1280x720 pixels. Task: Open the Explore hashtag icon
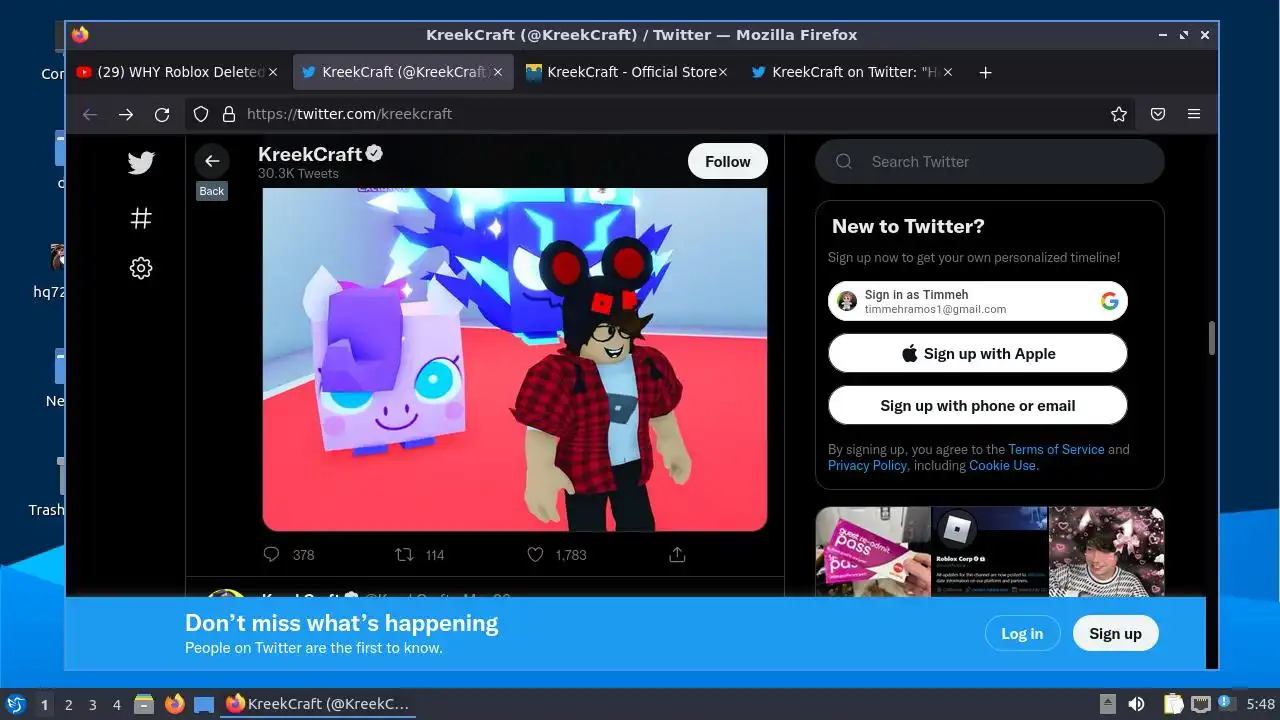(x=141, y=217)
